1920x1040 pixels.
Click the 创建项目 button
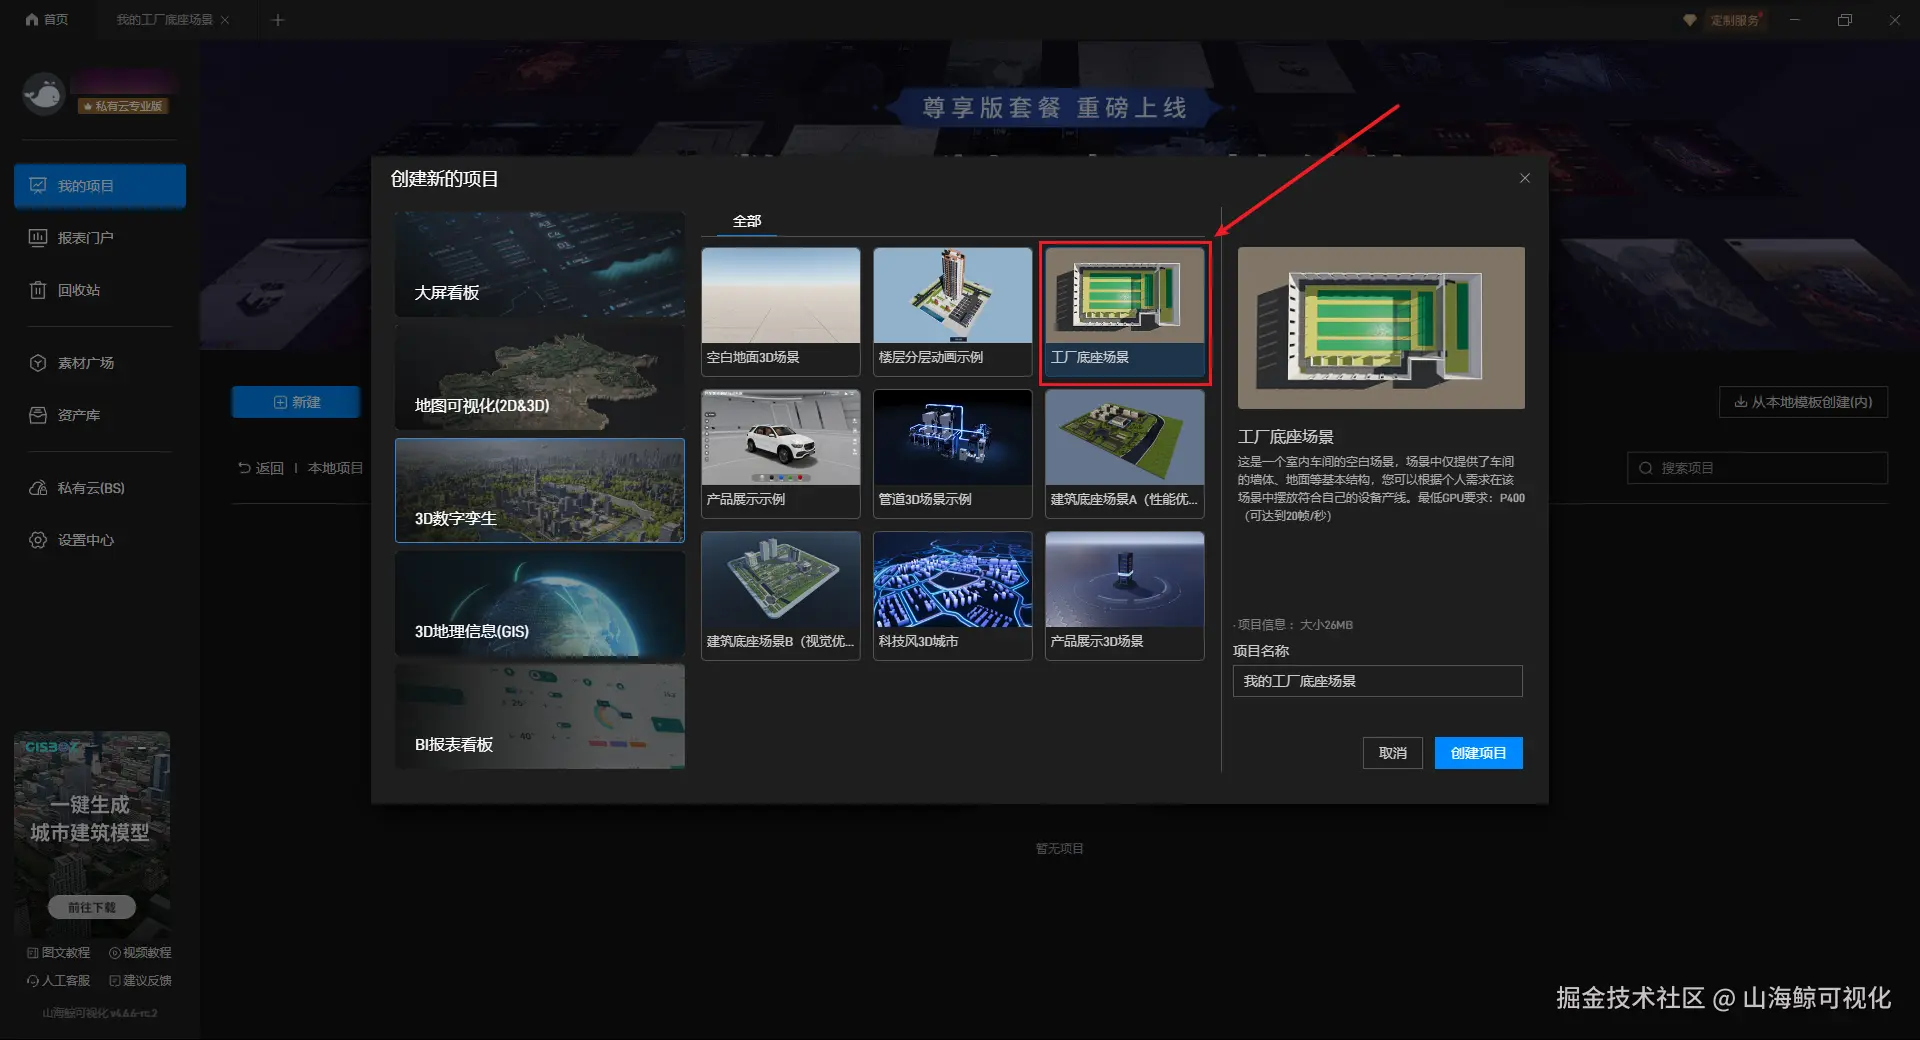click(1478, 753)
